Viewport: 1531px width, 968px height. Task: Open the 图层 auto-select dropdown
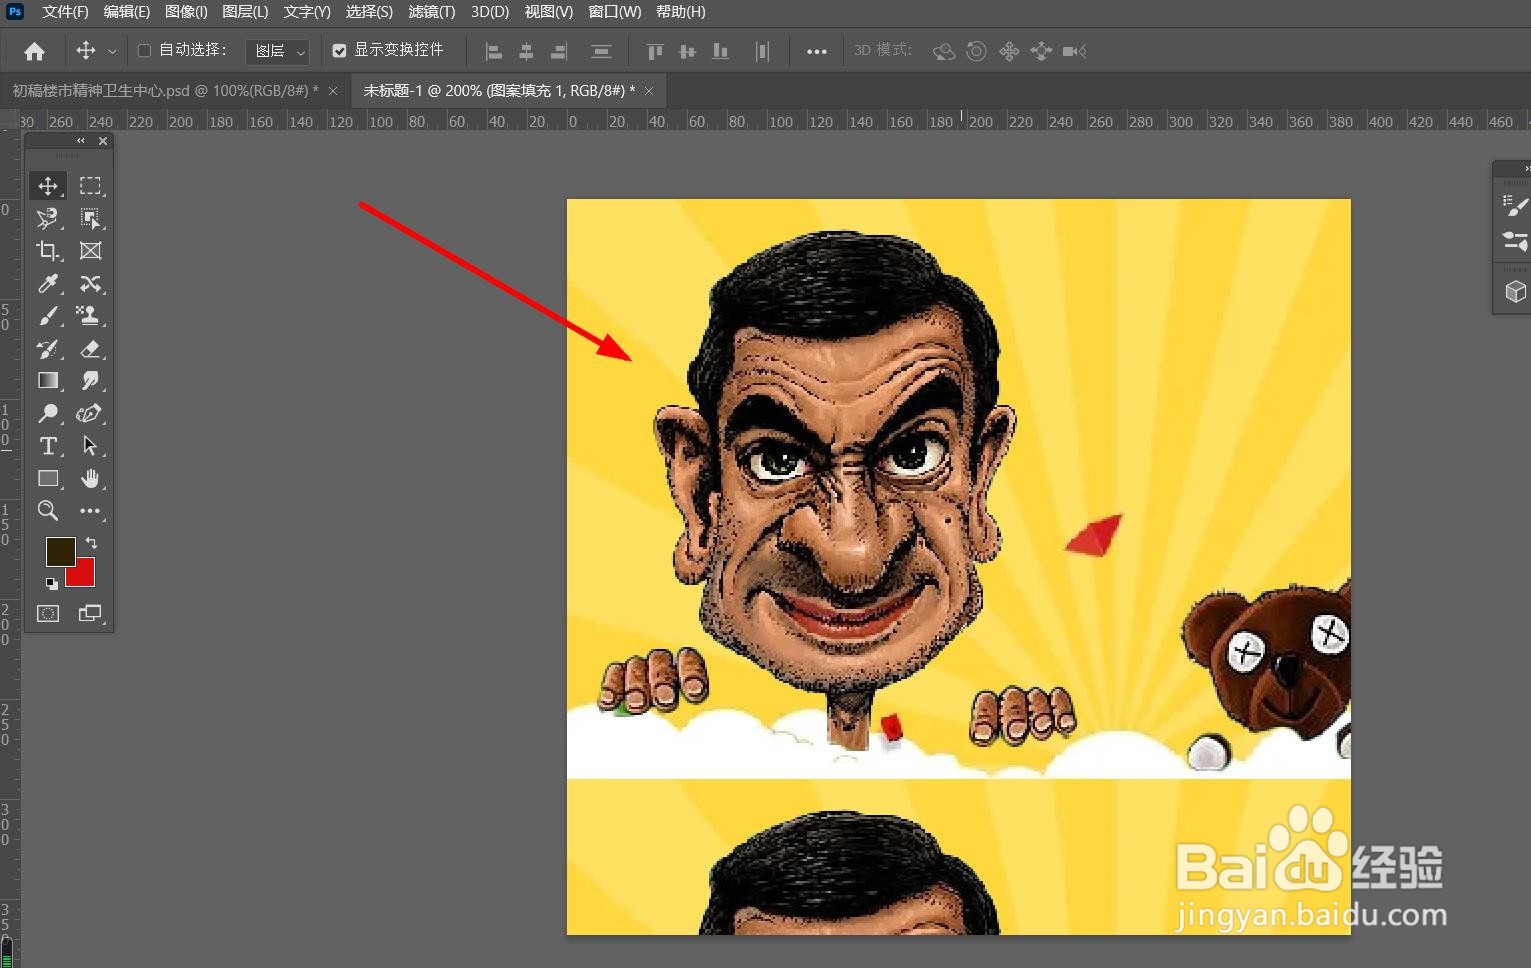(277, 51)
